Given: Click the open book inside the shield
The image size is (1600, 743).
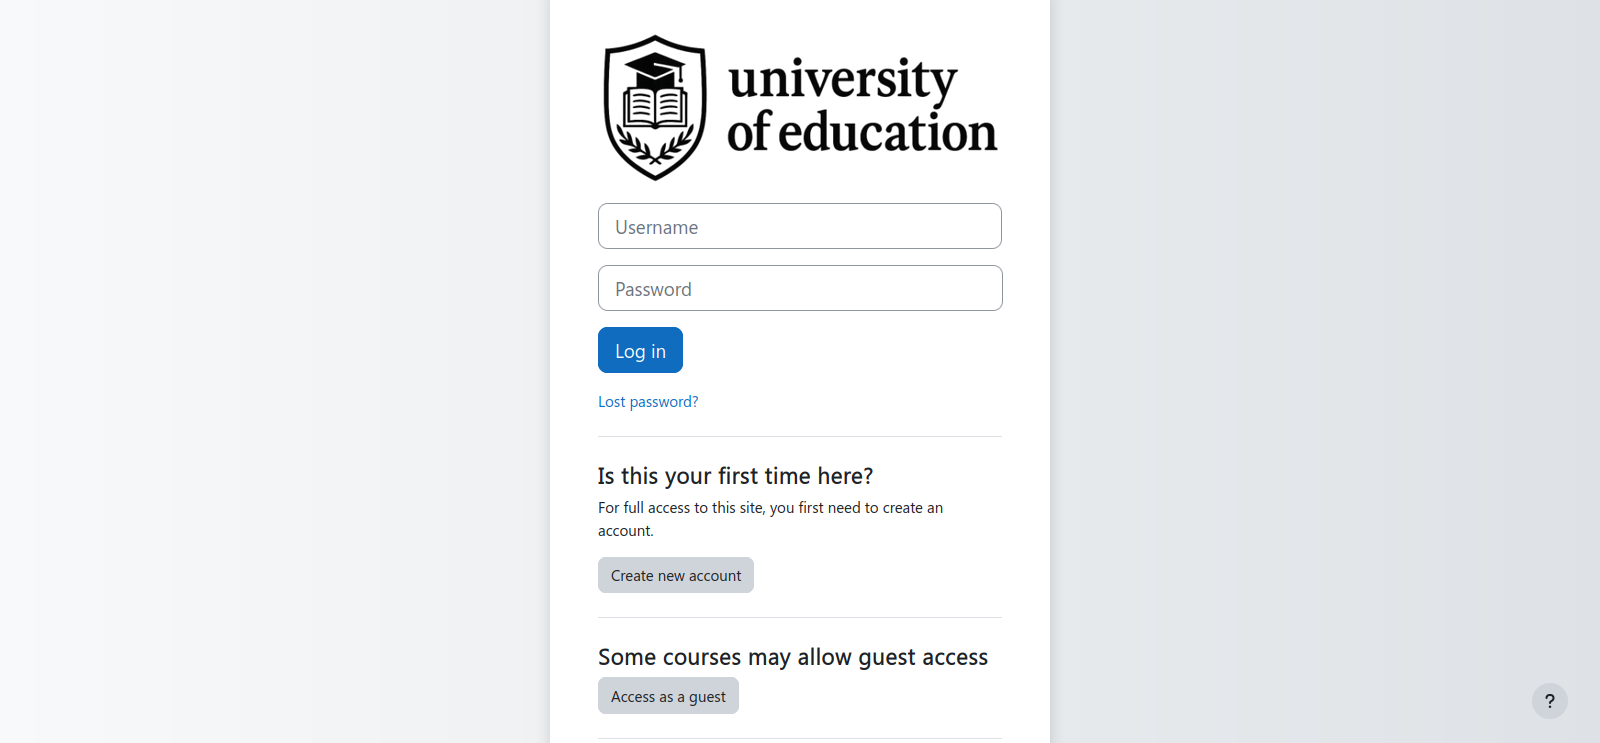Looking at the screenshot, I should click(x=655, y=106).
